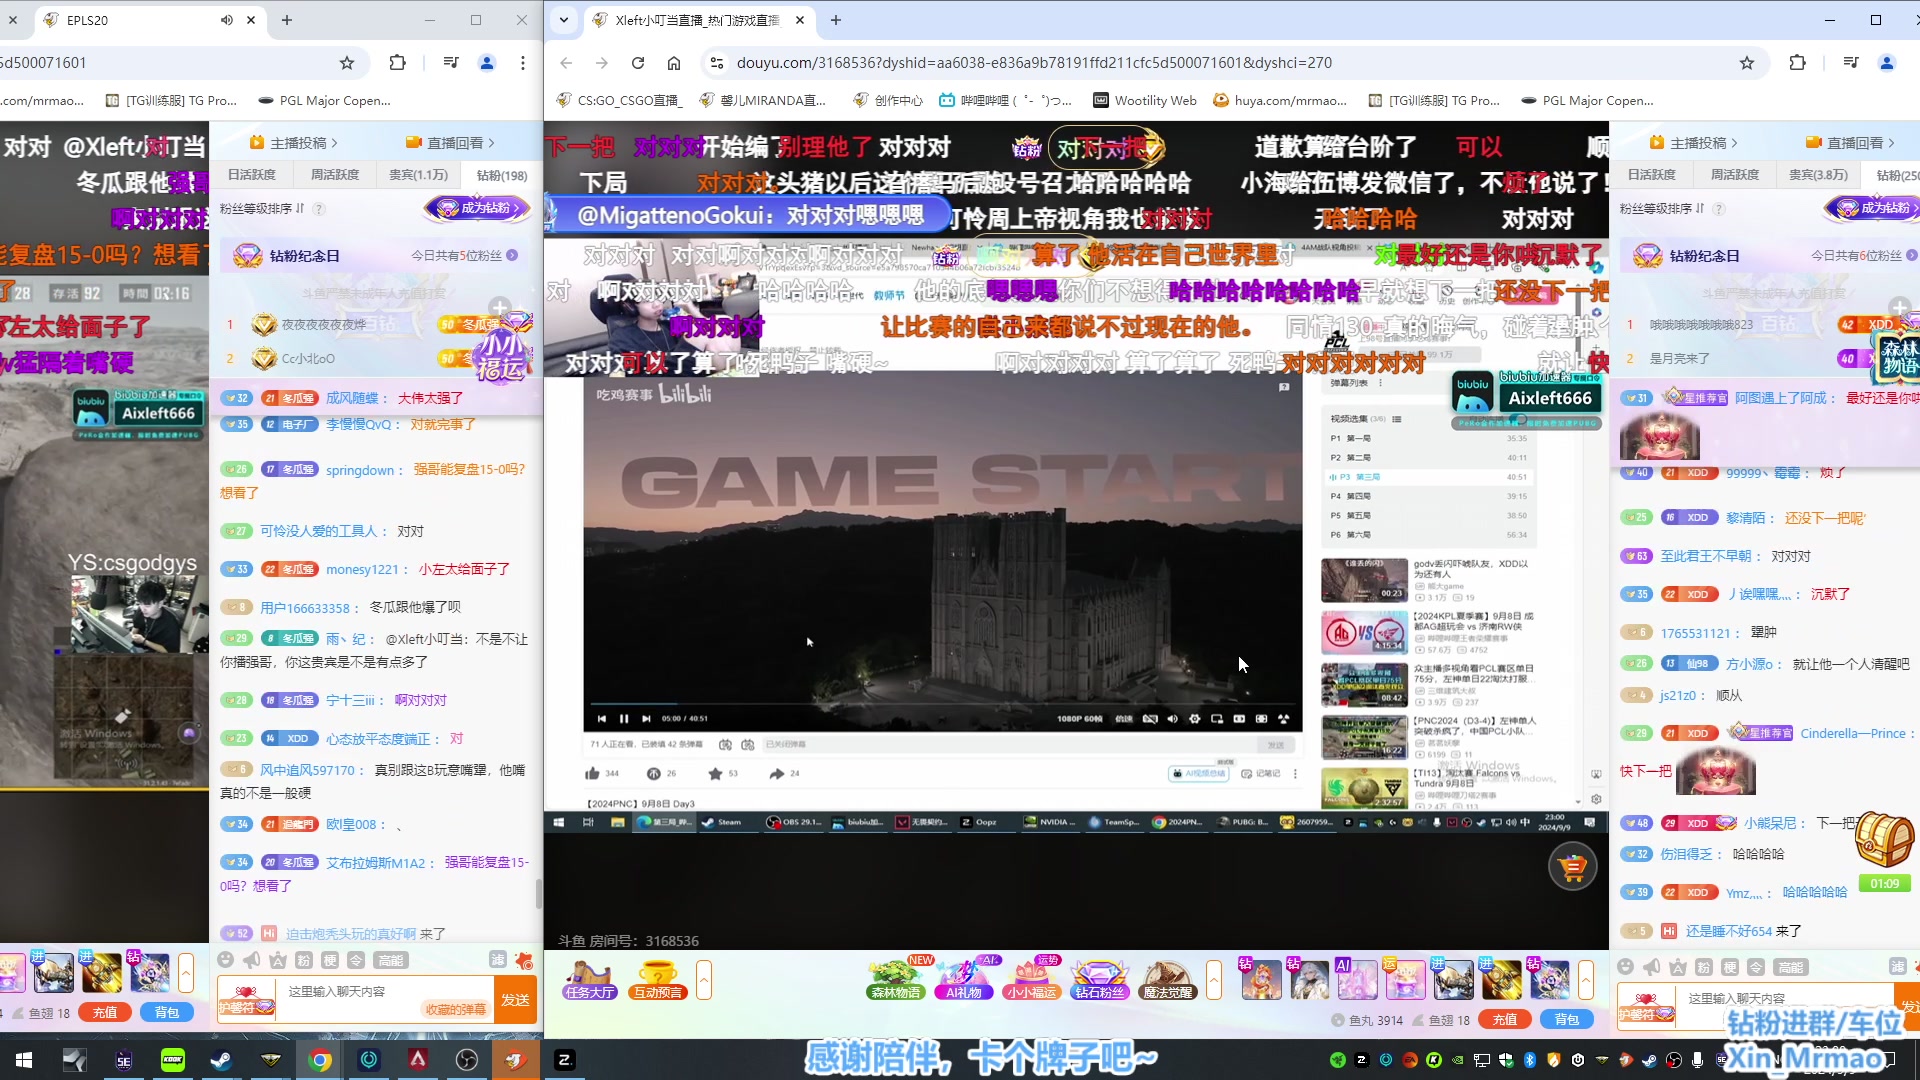Expand arrow next to 魔法觉醒
The height and width of the screenshot is (1080, 1920).
point(1214,980)
